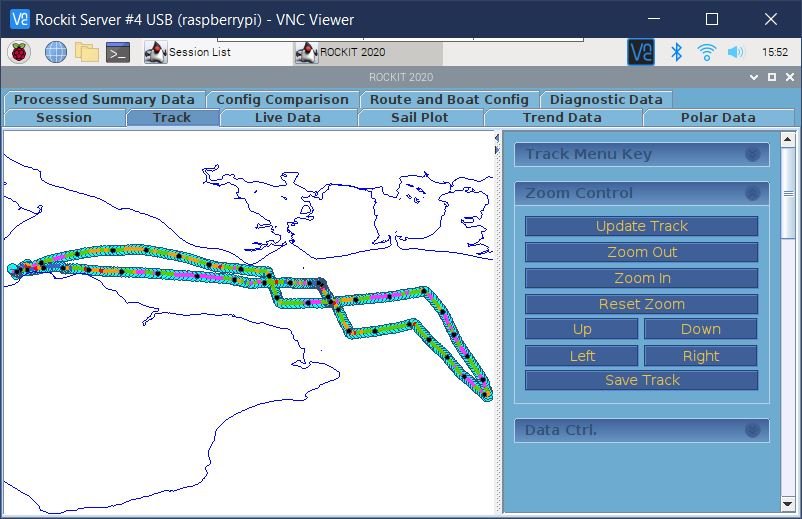Expand the Track Menu Key section
The height and width of the screenshot is (519, 802).
(x=752, y=154)
